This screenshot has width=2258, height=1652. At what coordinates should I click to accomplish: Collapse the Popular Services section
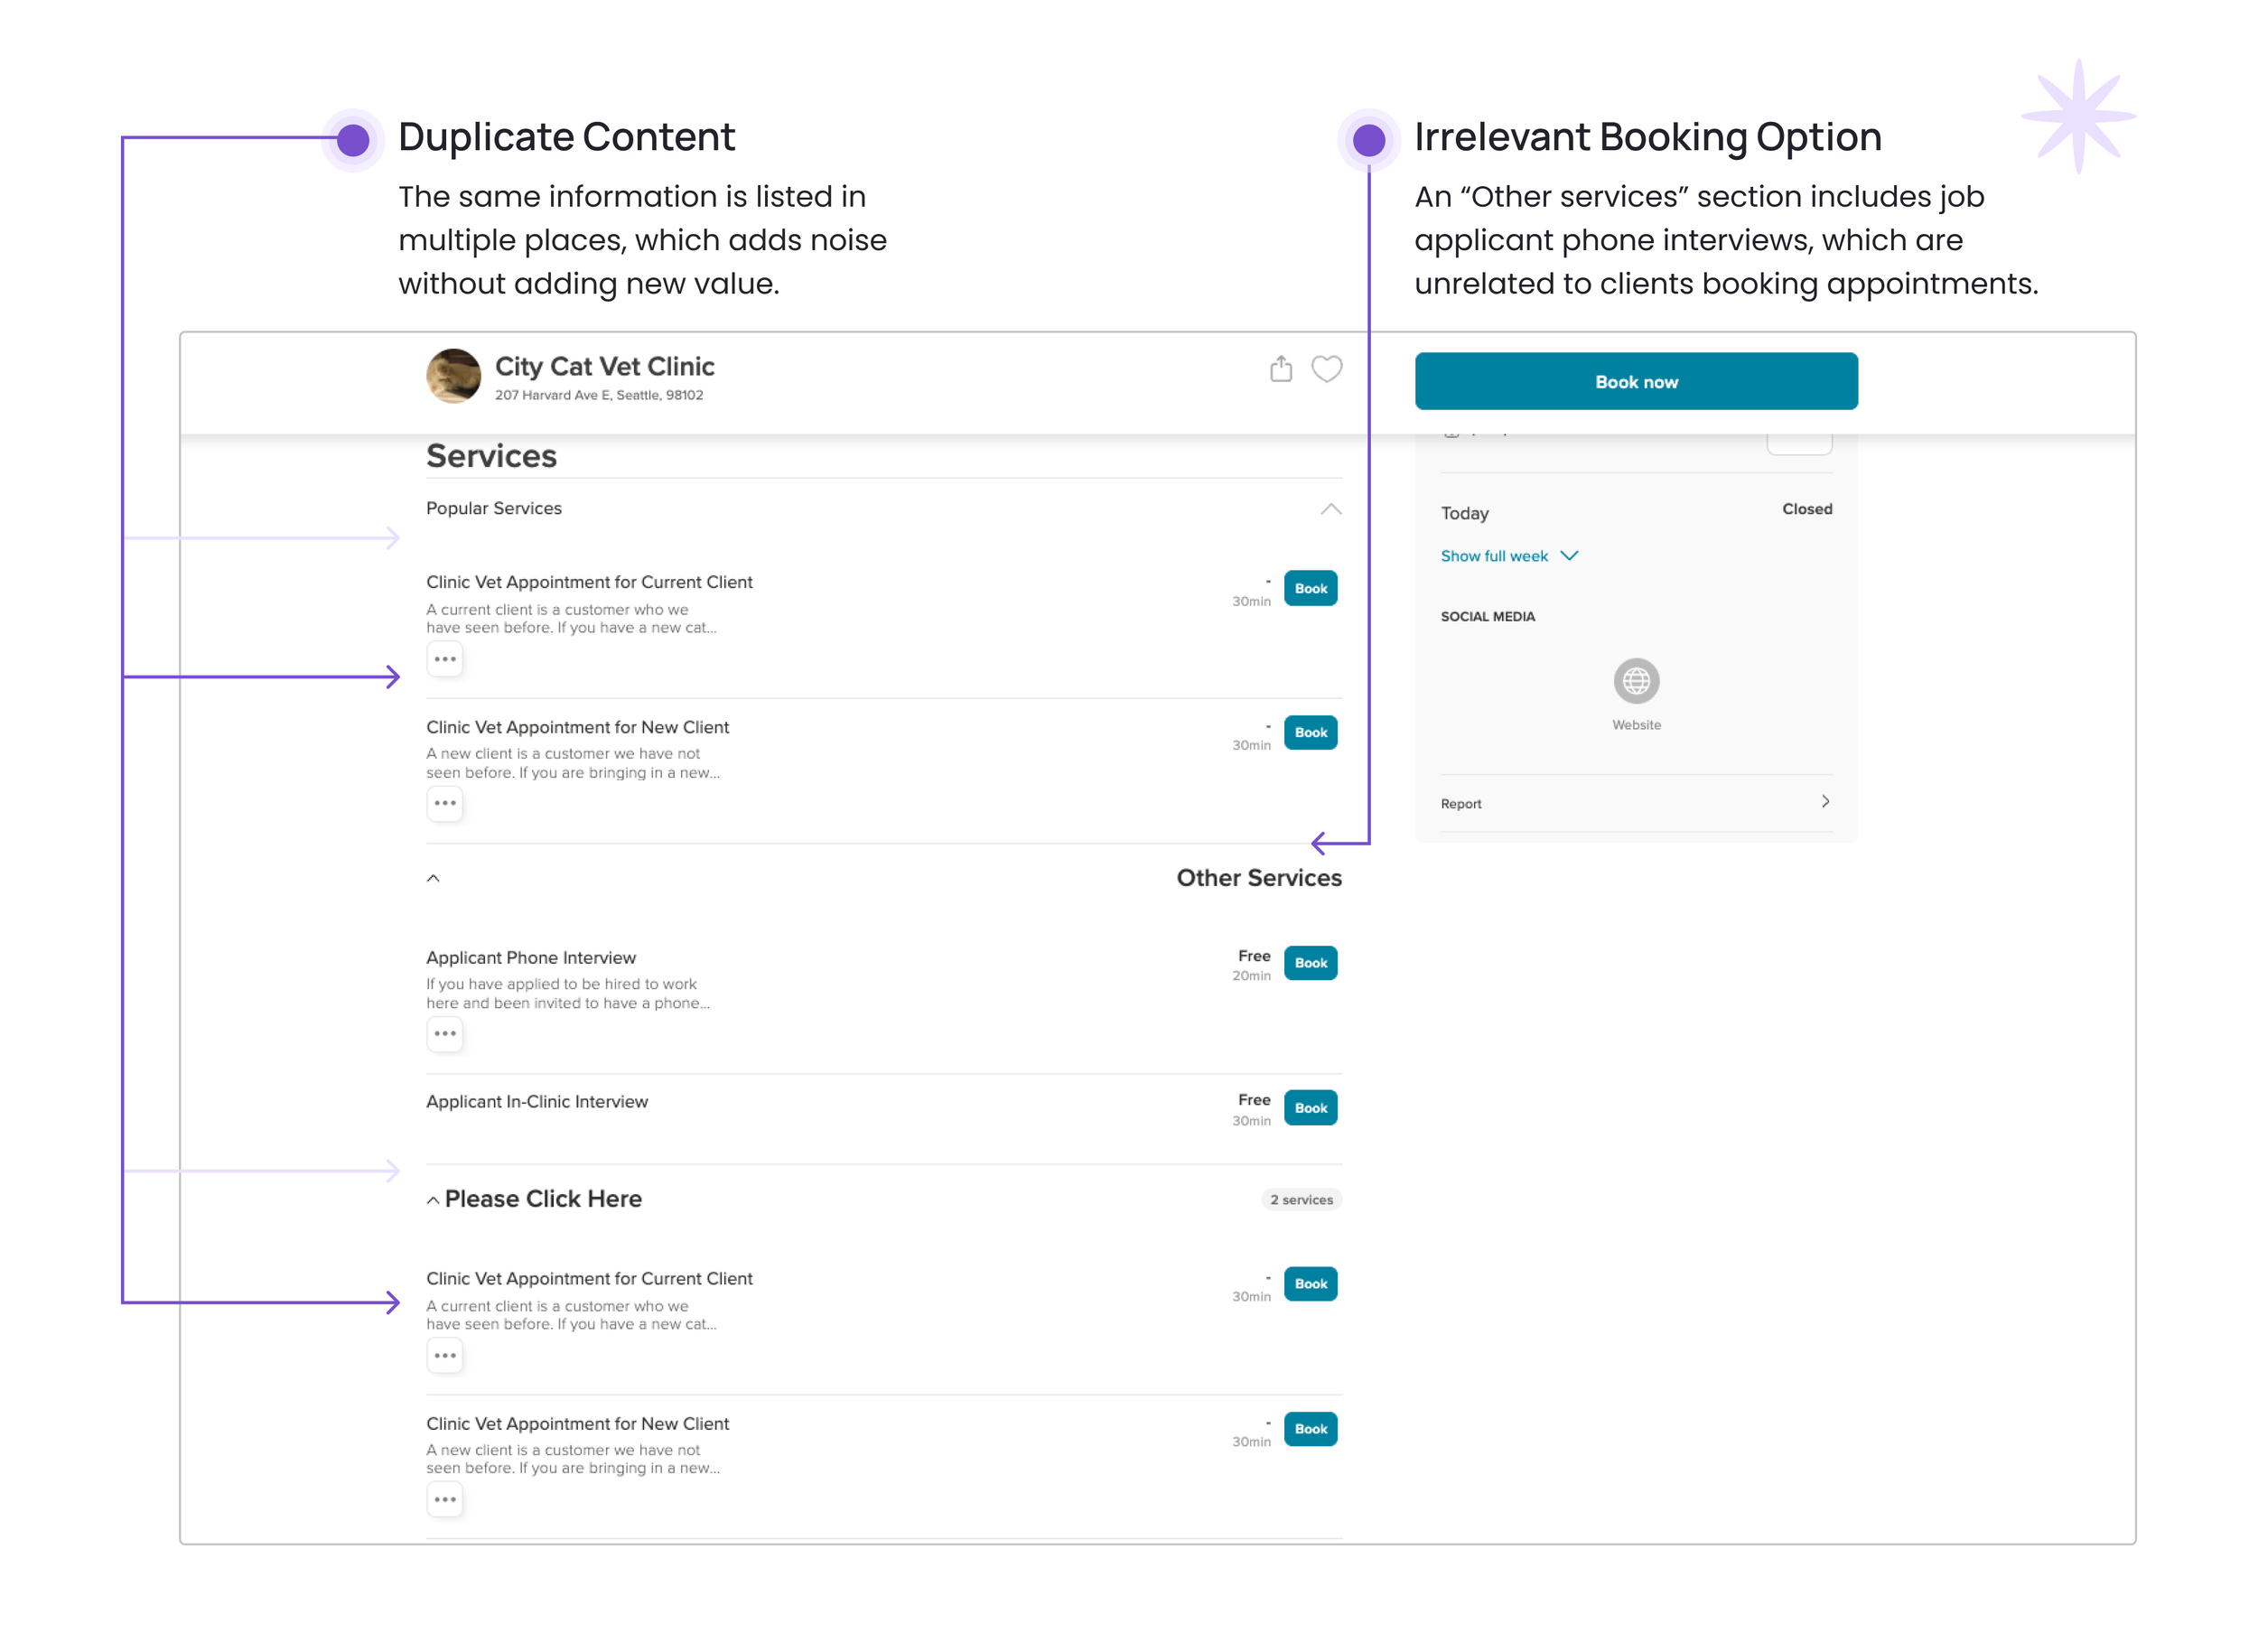click(x=1330, y=509)
